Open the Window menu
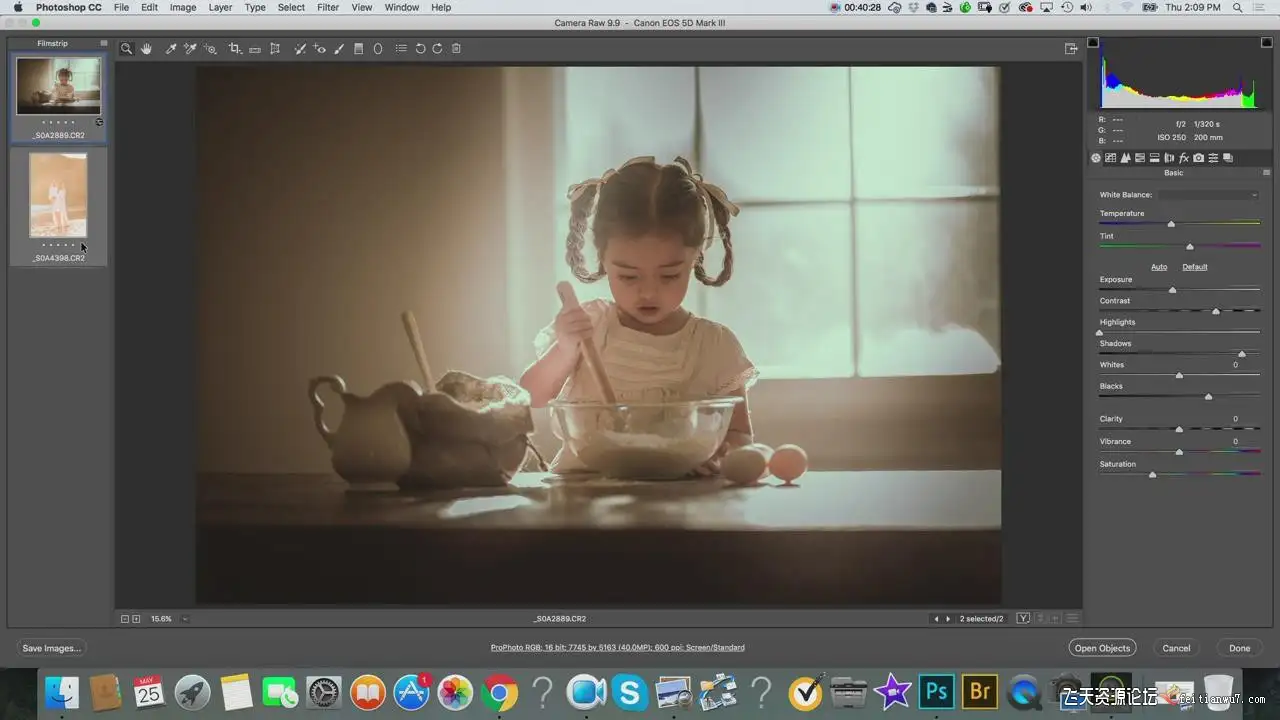Screen dimensions: 1280x720 point(402,7)
